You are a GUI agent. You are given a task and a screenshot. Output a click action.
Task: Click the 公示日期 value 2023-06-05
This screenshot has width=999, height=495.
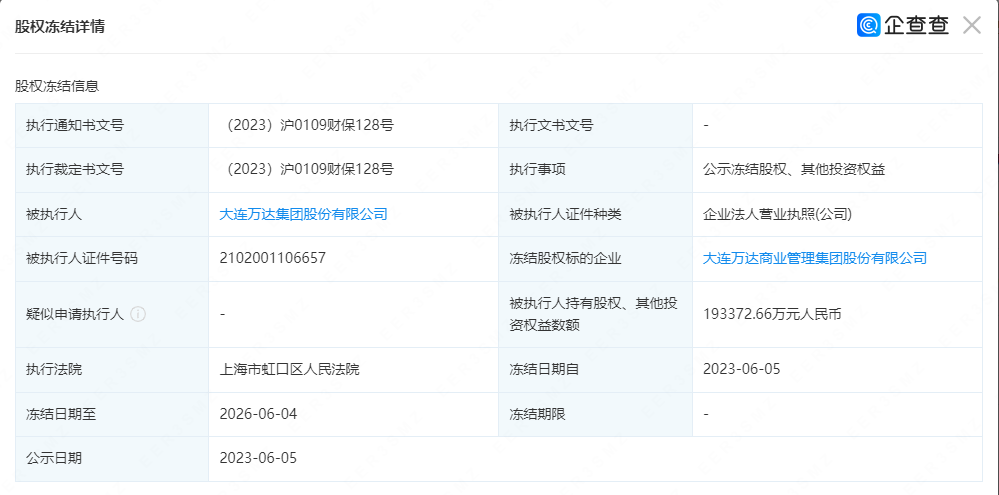pyautogui.click(x=258, y=458)
